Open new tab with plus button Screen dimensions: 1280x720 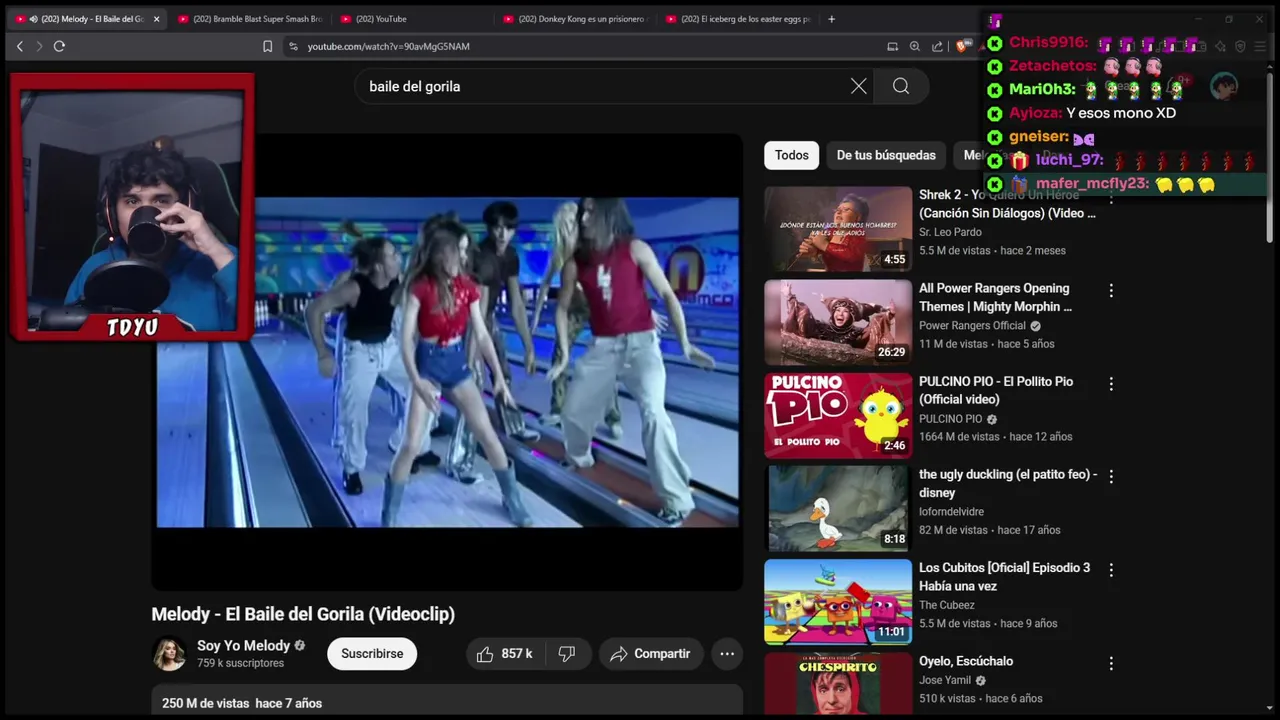point(831,19)
